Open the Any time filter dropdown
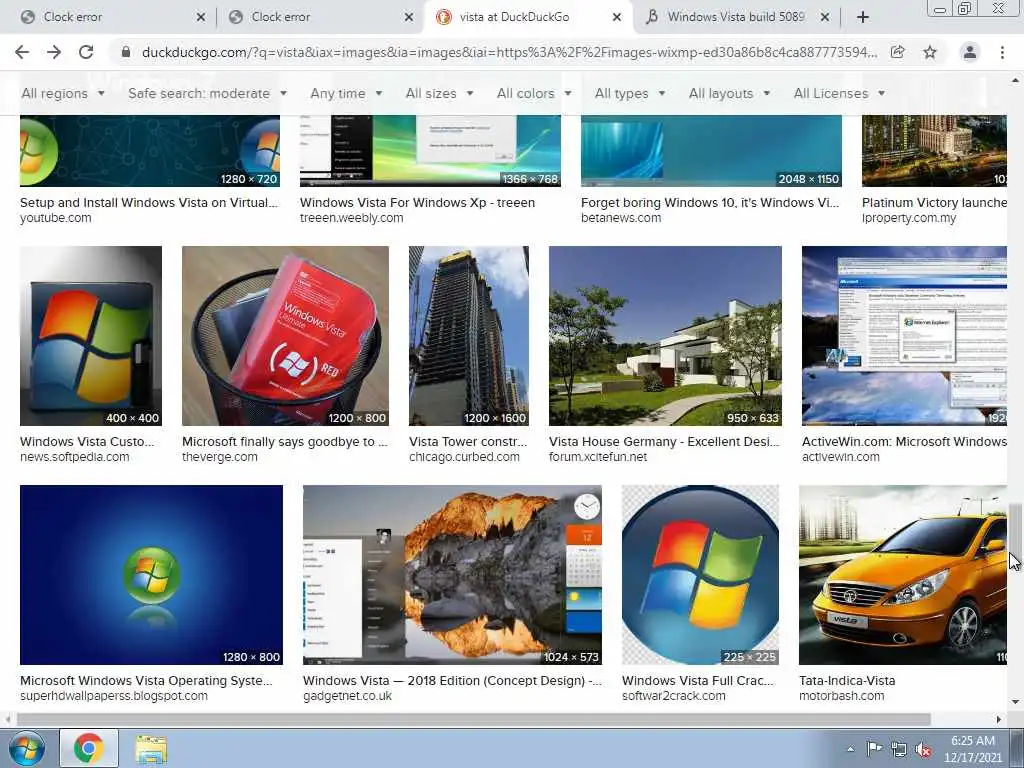 pos(345,93)
